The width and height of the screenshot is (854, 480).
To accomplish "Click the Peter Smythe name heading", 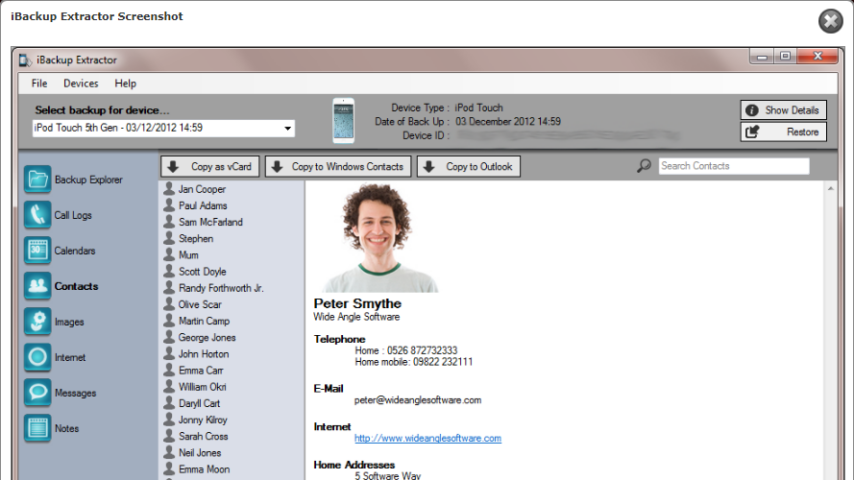I will (x=357, y=303).
